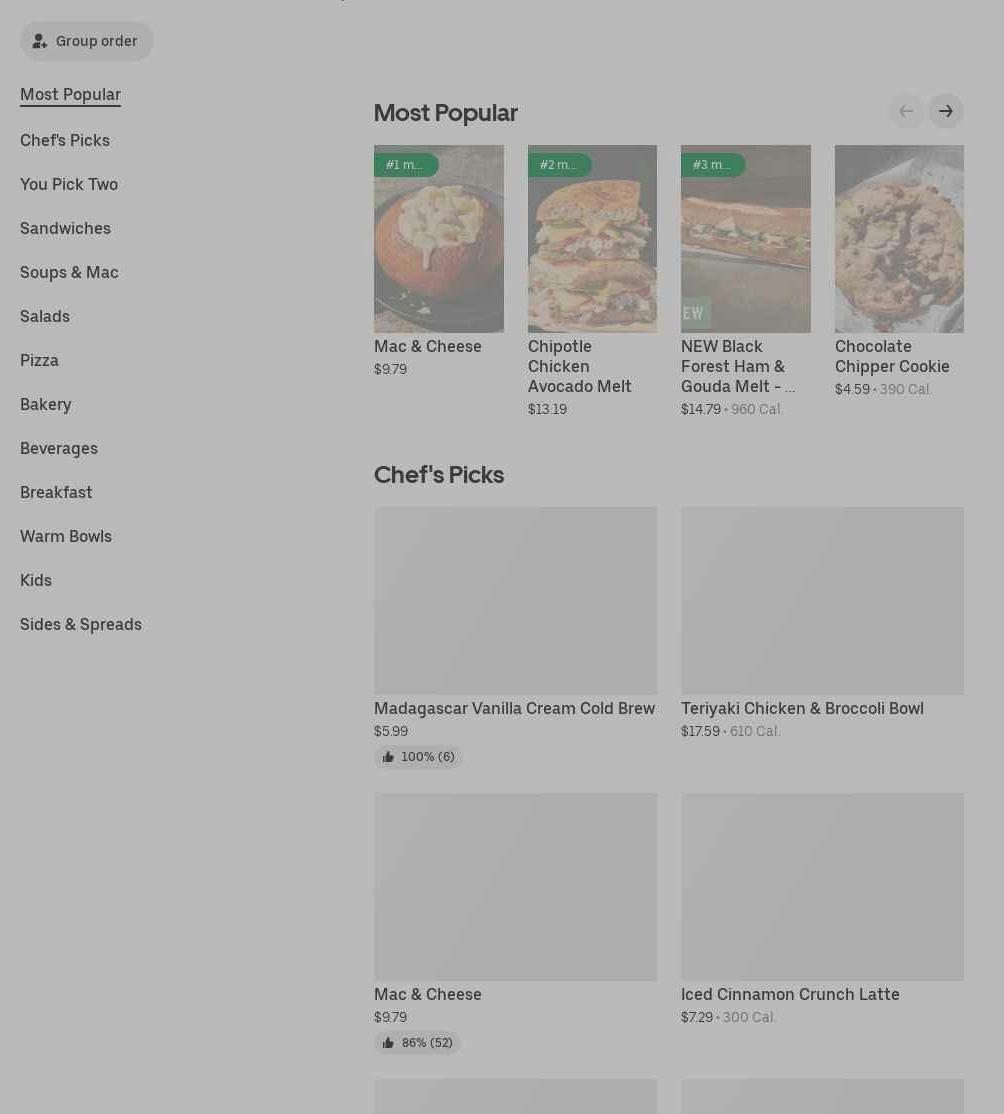Click thumbs-up rating on Madagascar Vanilla Cold Brew
The height and width of the screenshot is (1114, 1004).
[418, 757]
